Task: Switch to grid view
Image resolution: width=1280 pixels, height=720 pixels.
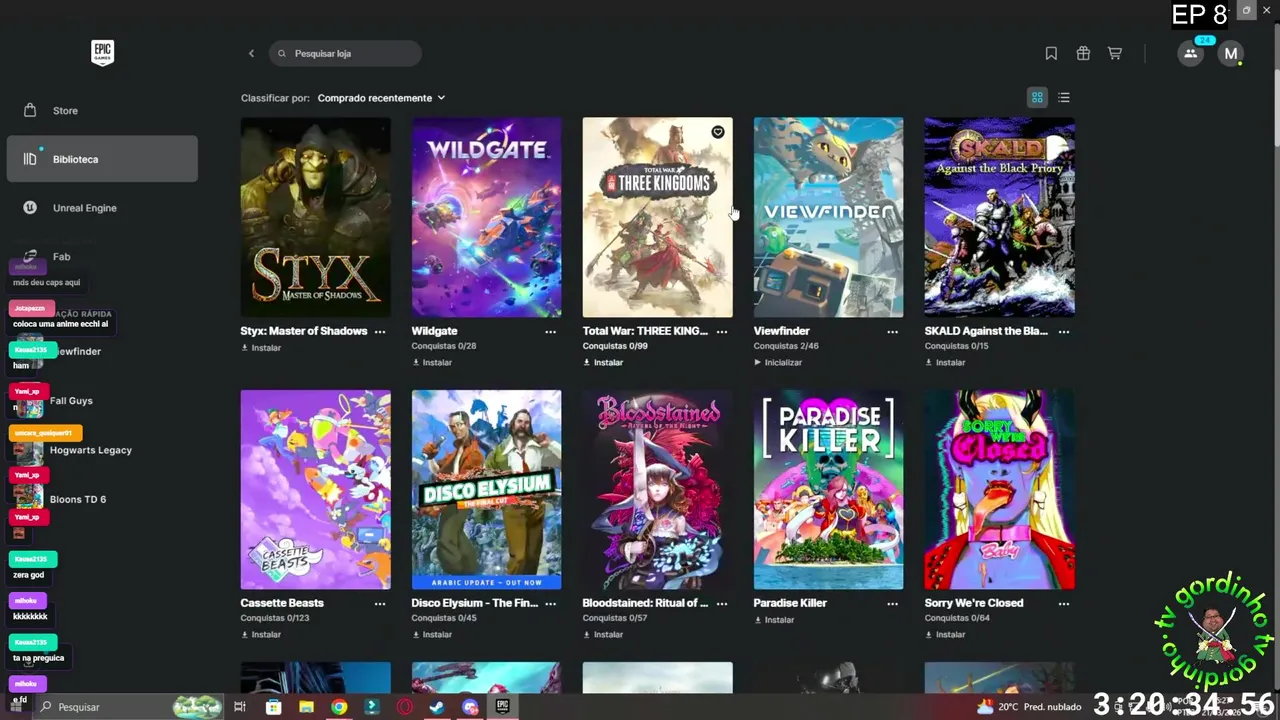Action: 1037,97
